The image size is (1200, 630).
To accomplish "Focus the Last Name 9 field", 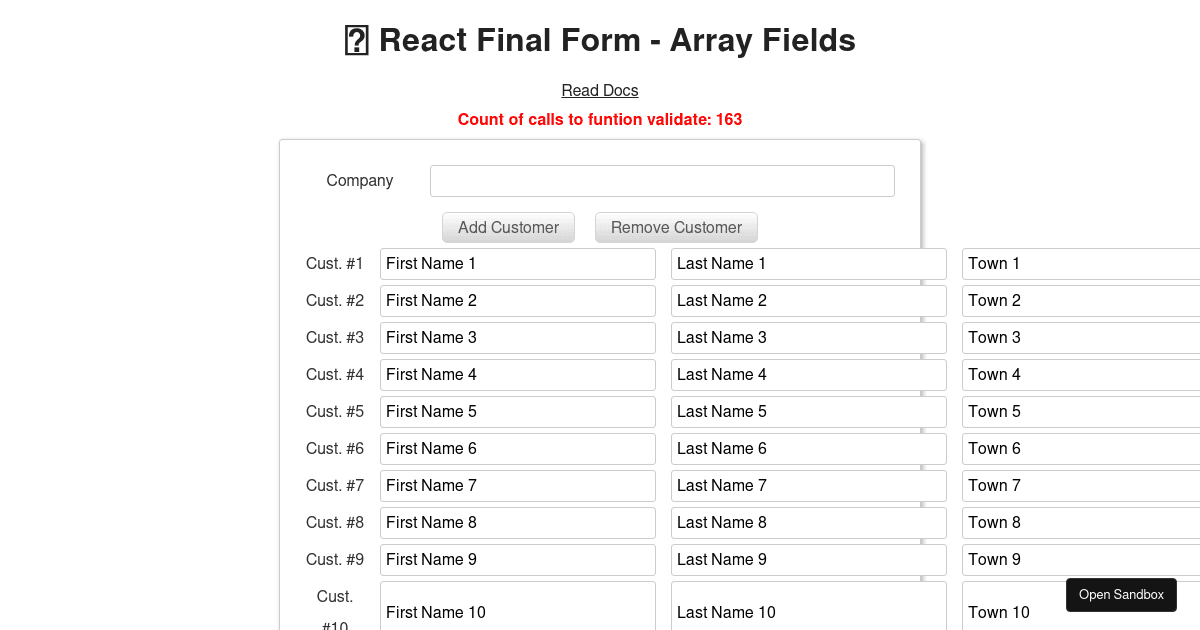I will pyautogui.click(x=809, y=560).
